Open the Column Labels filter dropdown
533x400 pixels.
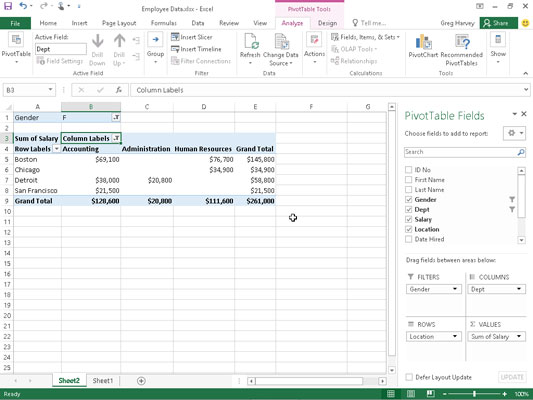[x=116, y=138]
